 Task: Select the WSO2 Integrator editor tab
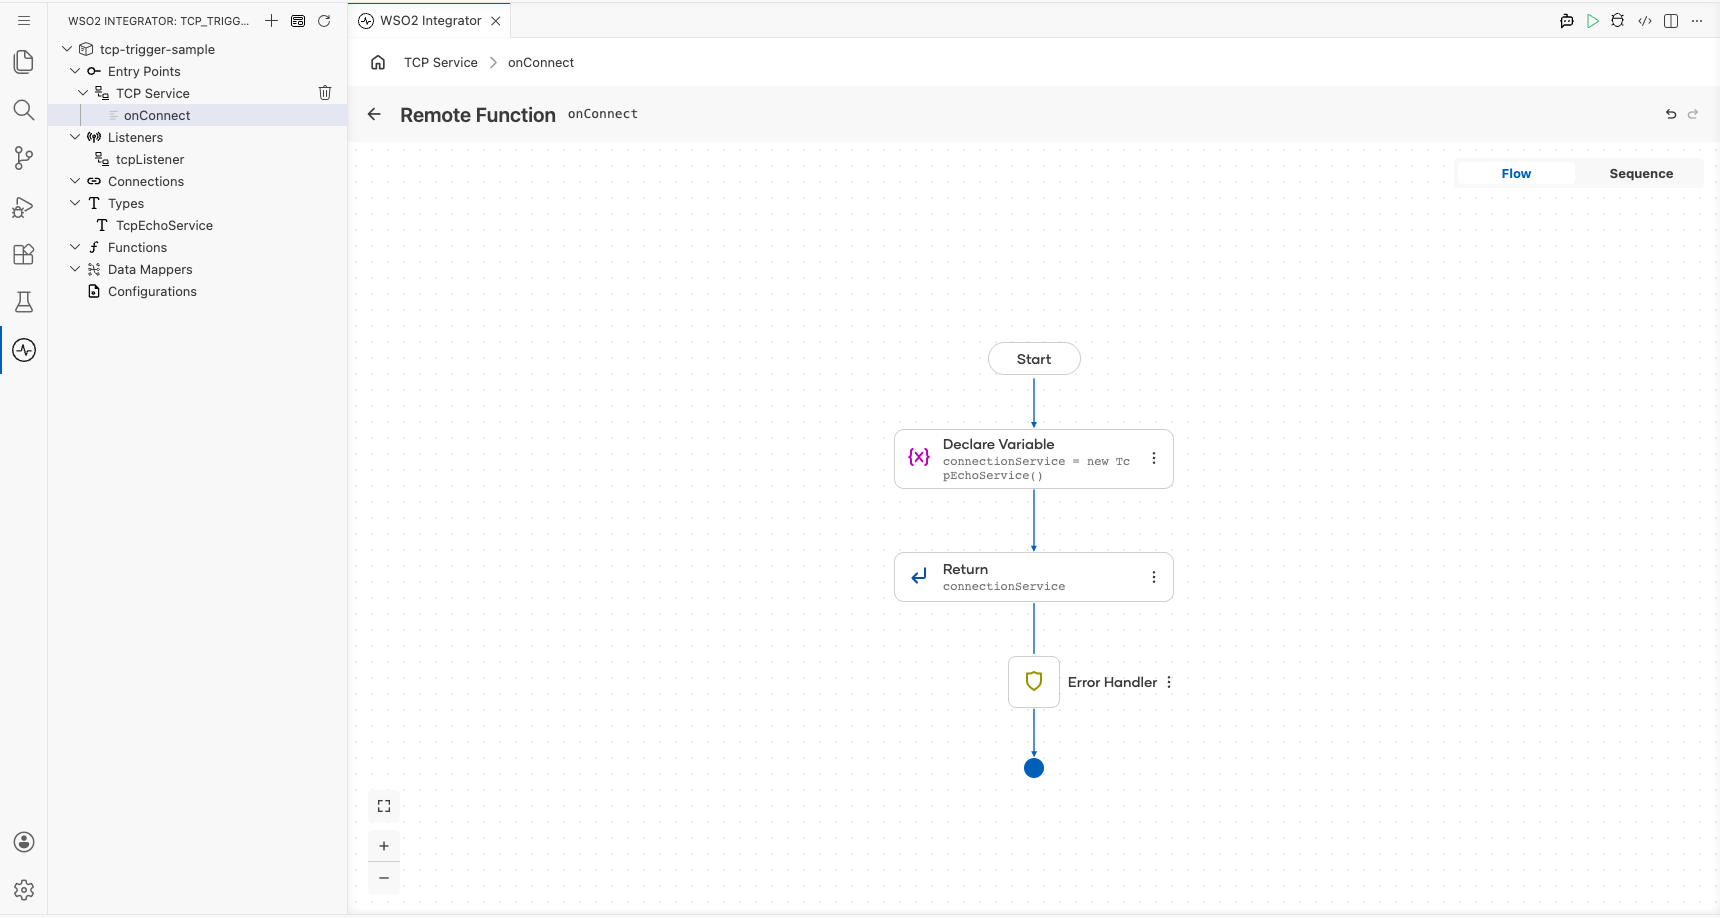click(x=430, y=20)
